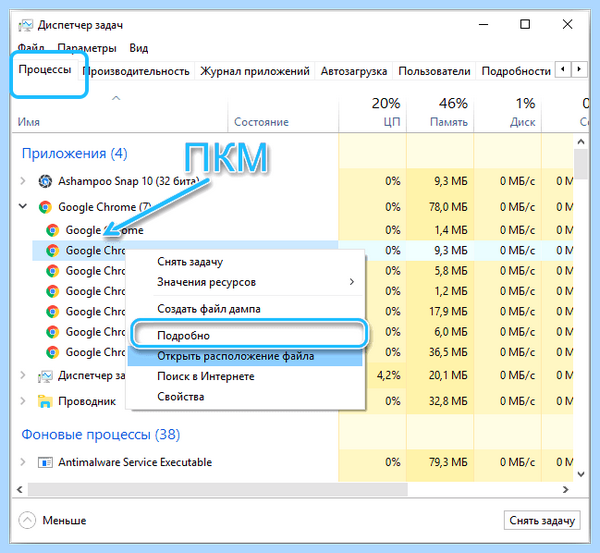This screenshot has width=600, height=553.
Task: Choose Создать файл дампа in context menu
Action: (245, 309)
